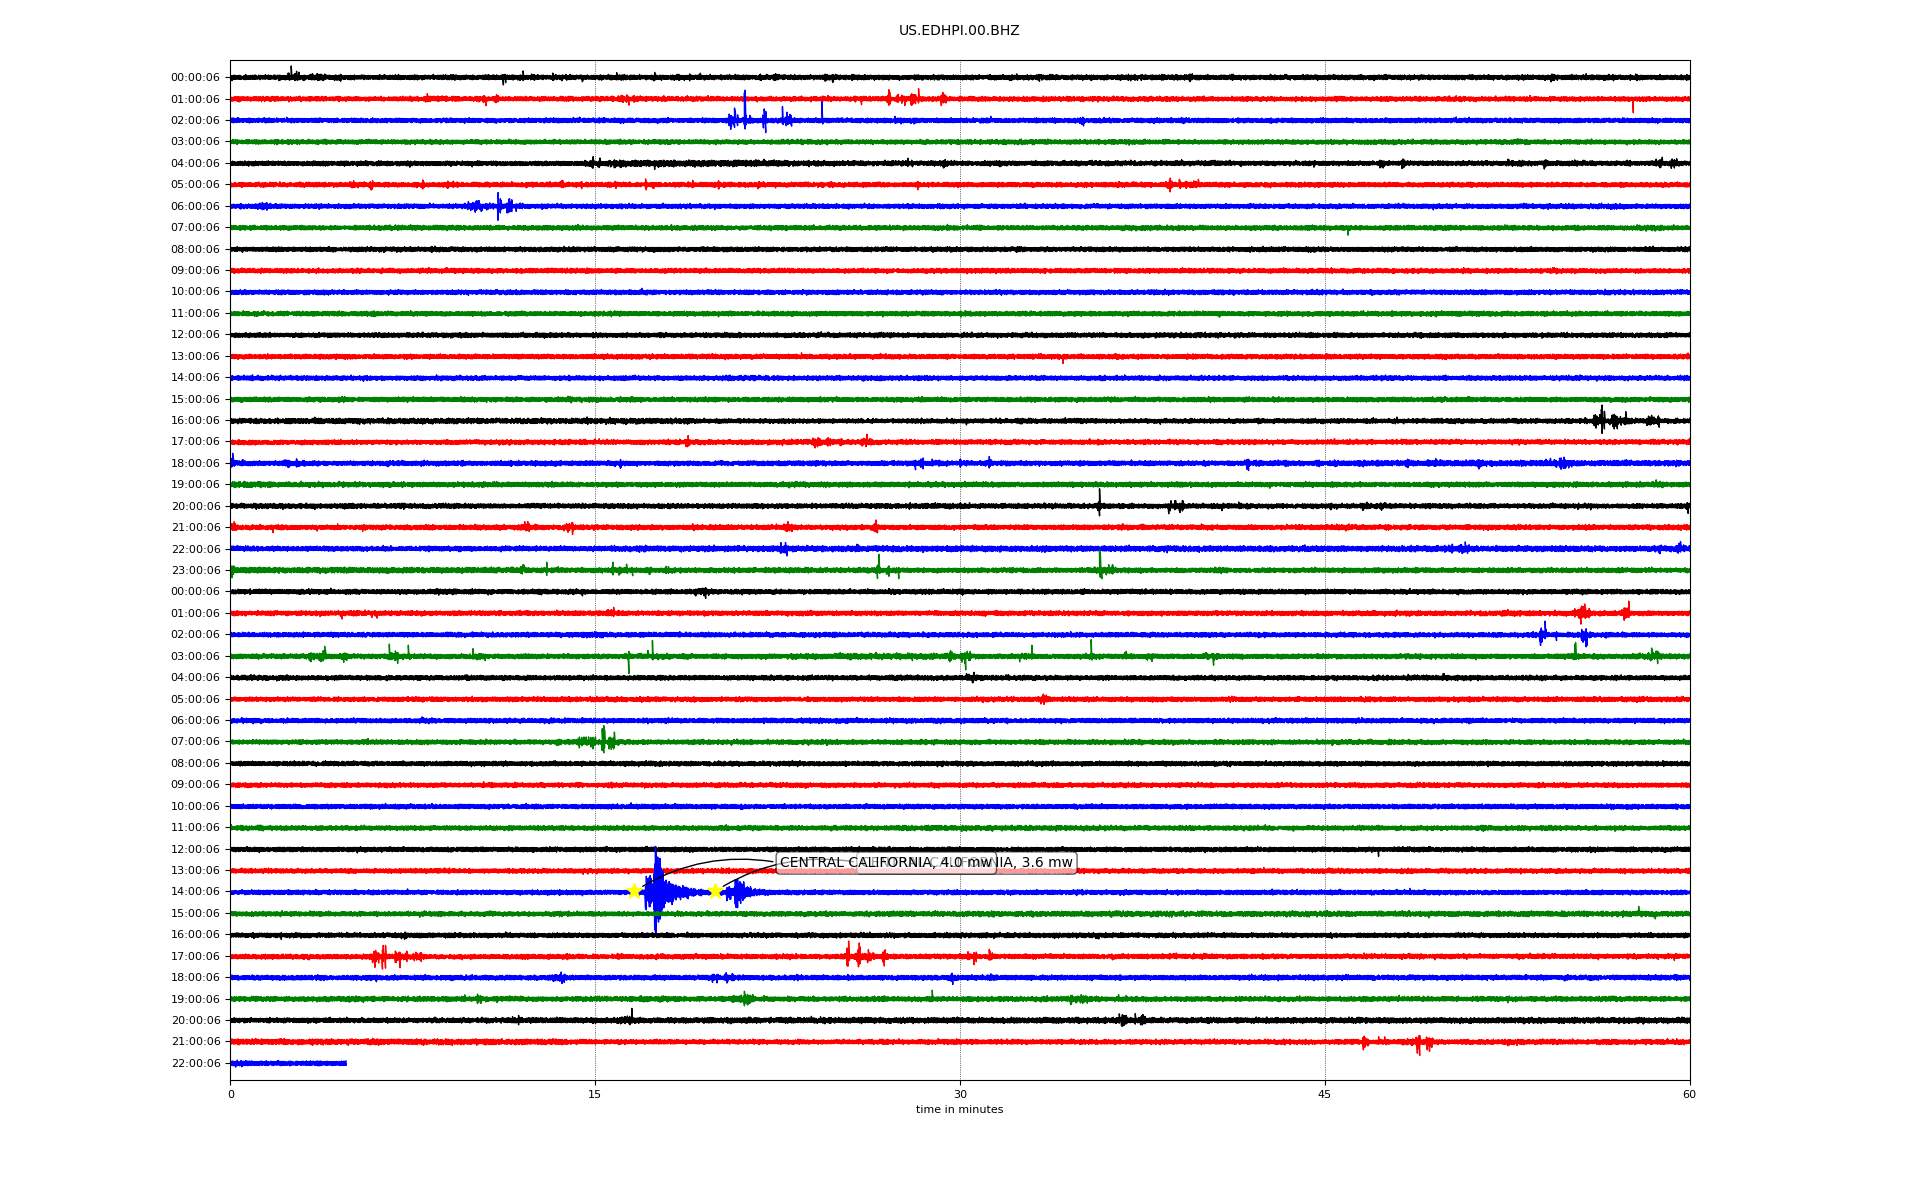Click the red burst on the 21:00:06 bottom trace
Image resolution: width=1920 pixels, height=1200 pixels.
point(1418,1043)
